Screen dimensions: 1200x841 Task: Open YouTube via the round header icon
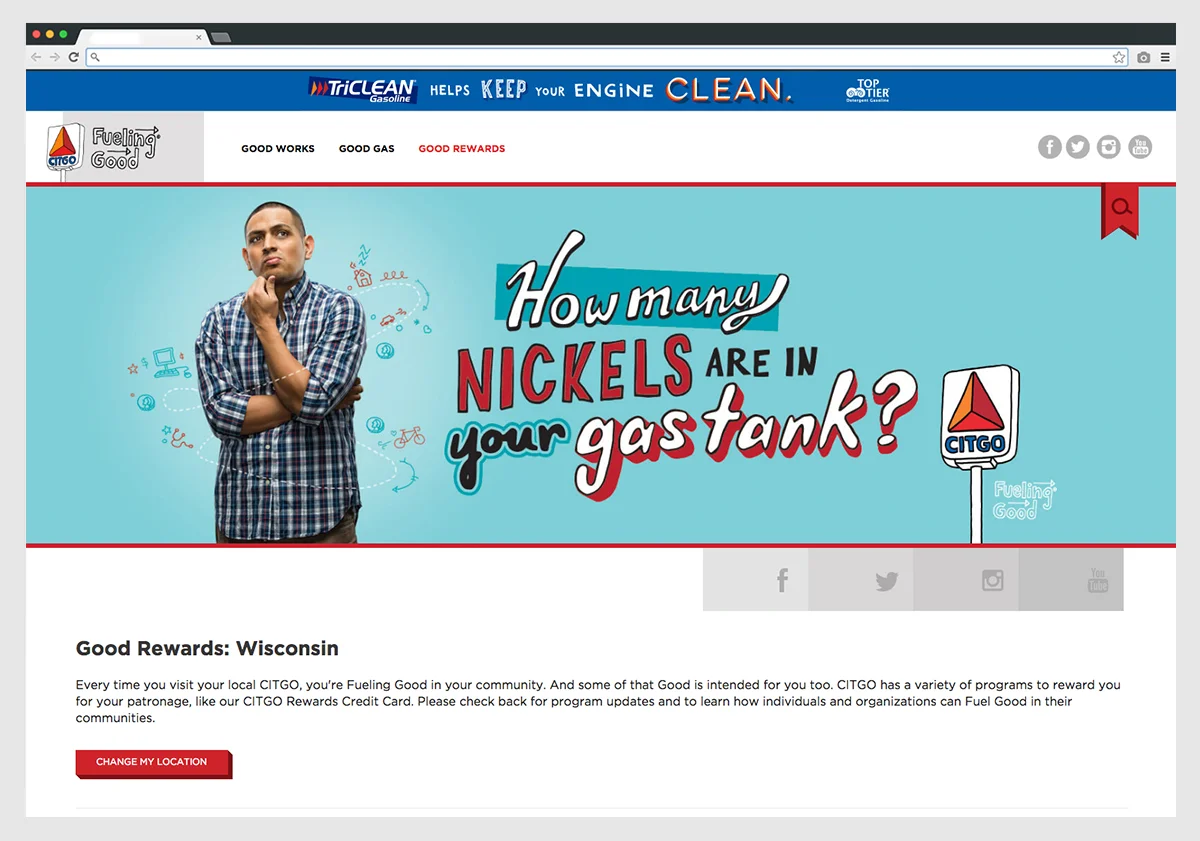coord(1140,147)
